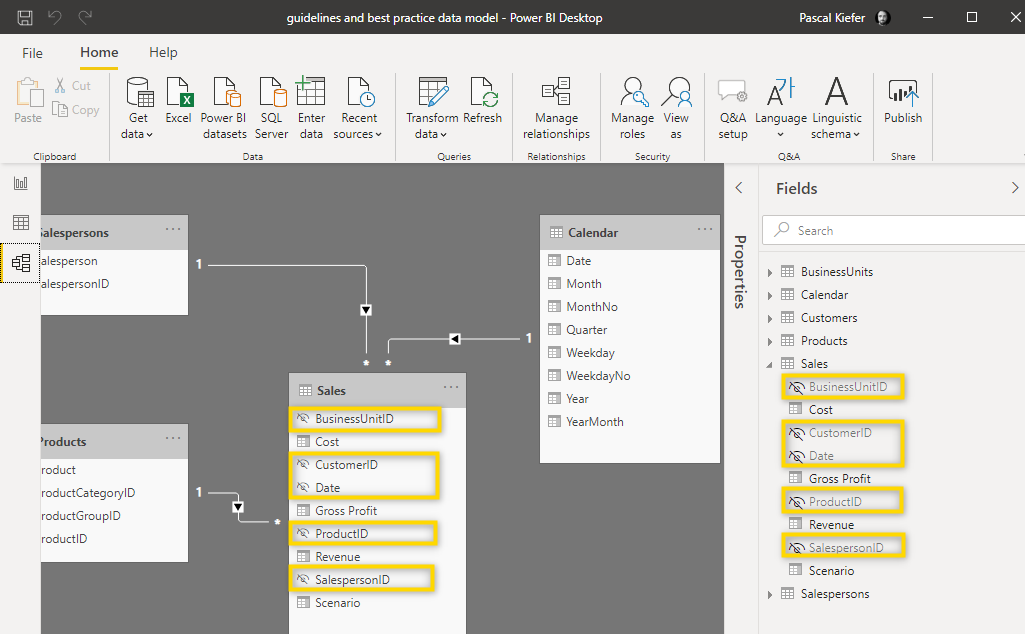The image size is (1025, 634).
Task: Select Revenue field in Fields list
Action: click(831, 525)
